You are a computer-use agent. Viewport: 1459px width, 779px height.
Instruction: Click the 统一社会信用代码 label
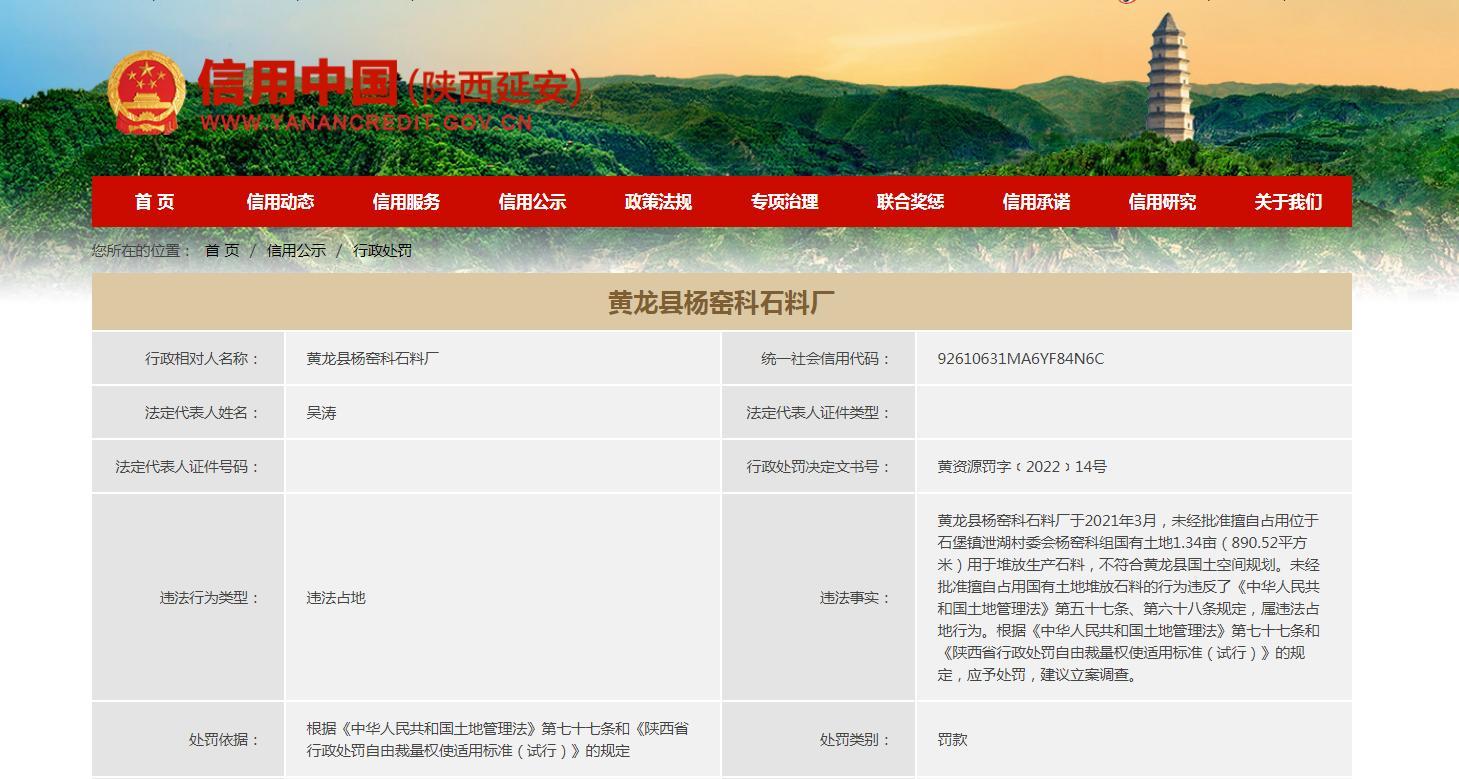tap(825, 359)
